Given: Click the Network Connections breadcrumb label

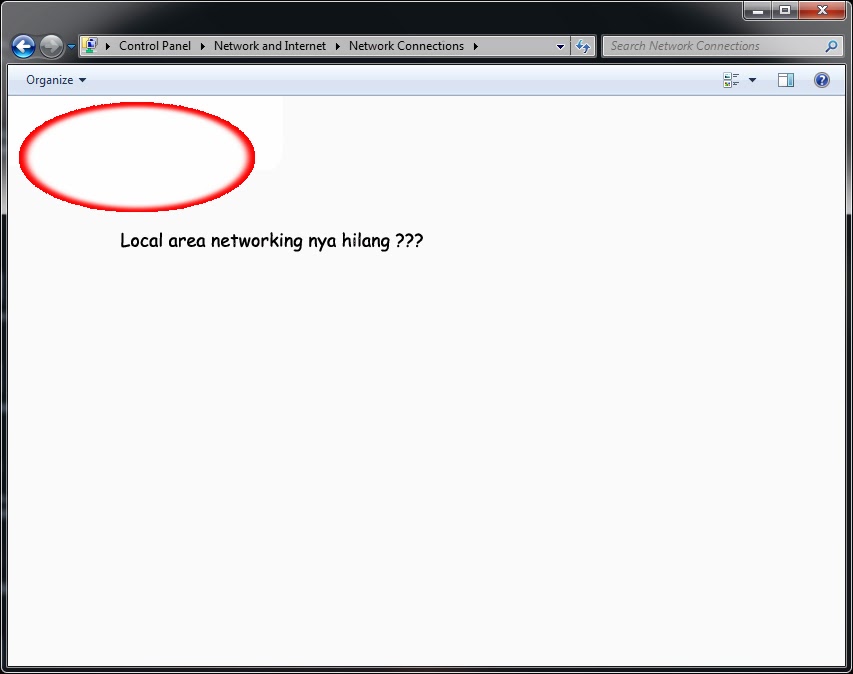Looking at the screenshot, I should tap(406, 46).
